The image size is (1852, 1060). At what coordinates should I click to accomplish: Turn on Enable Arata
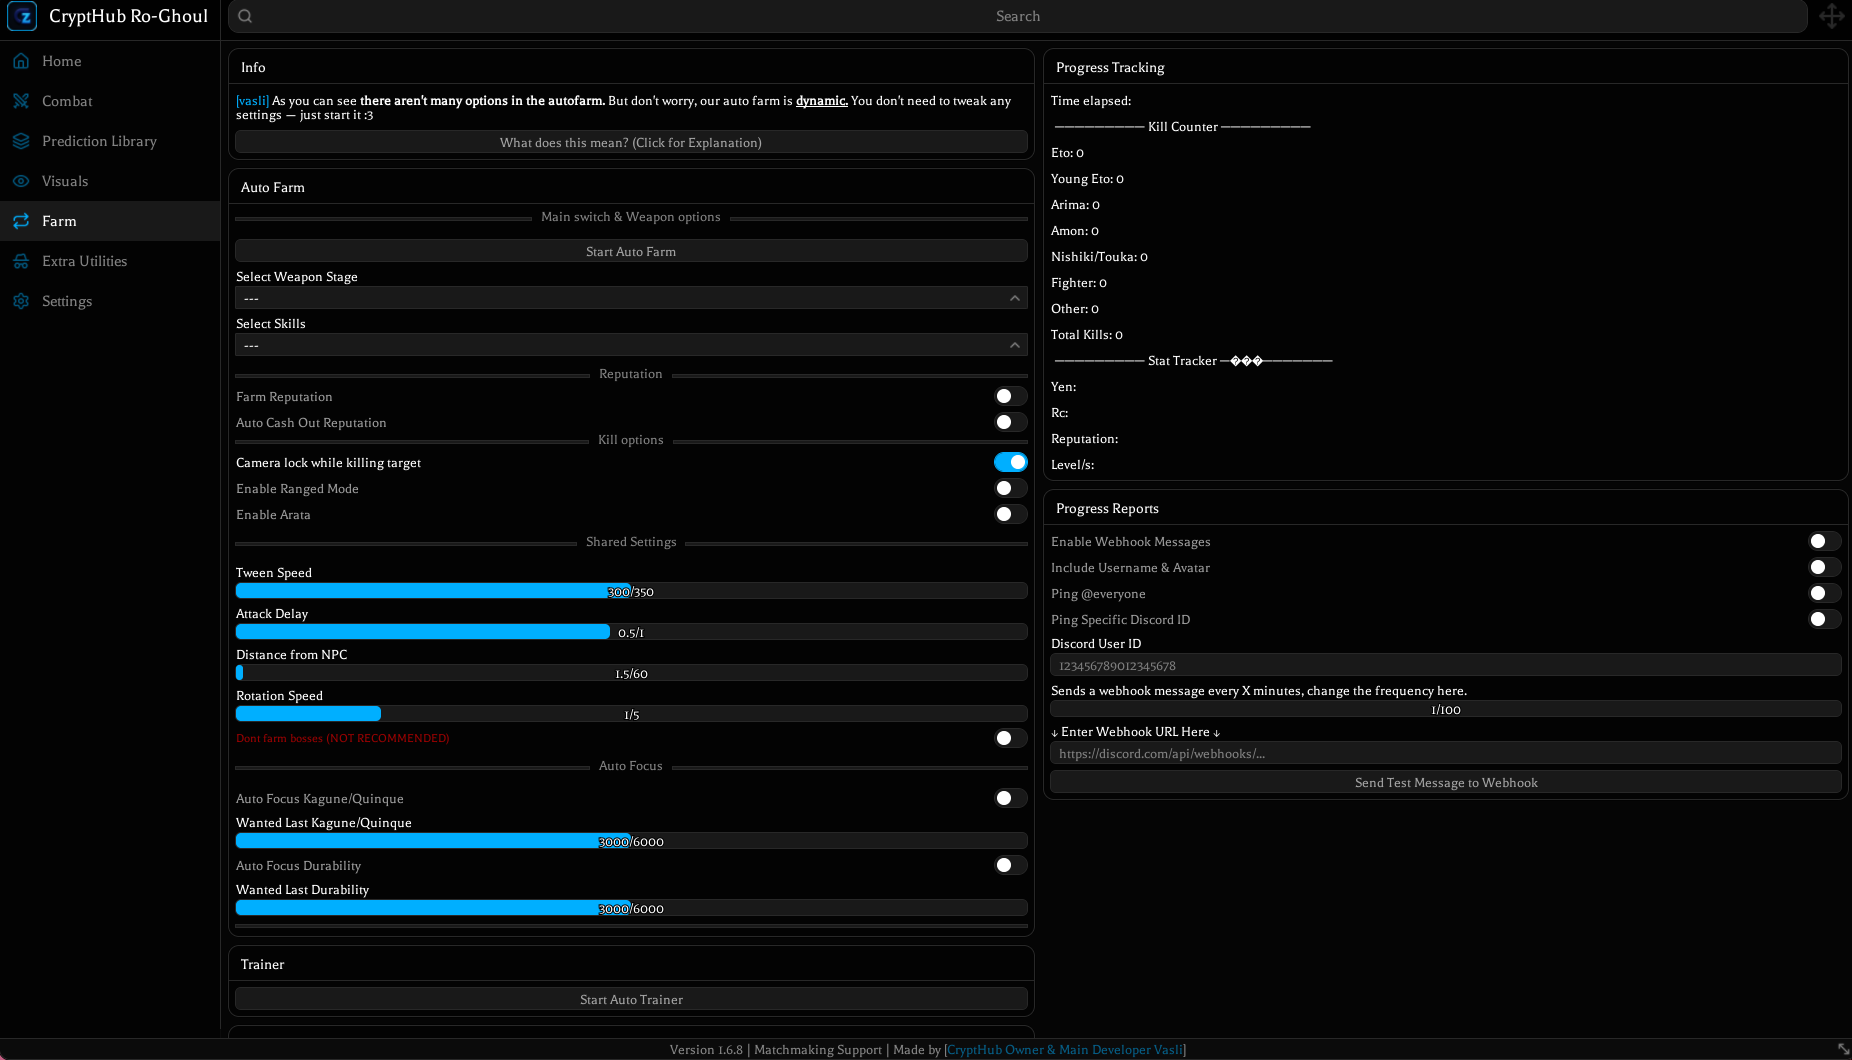[1011, 514]
